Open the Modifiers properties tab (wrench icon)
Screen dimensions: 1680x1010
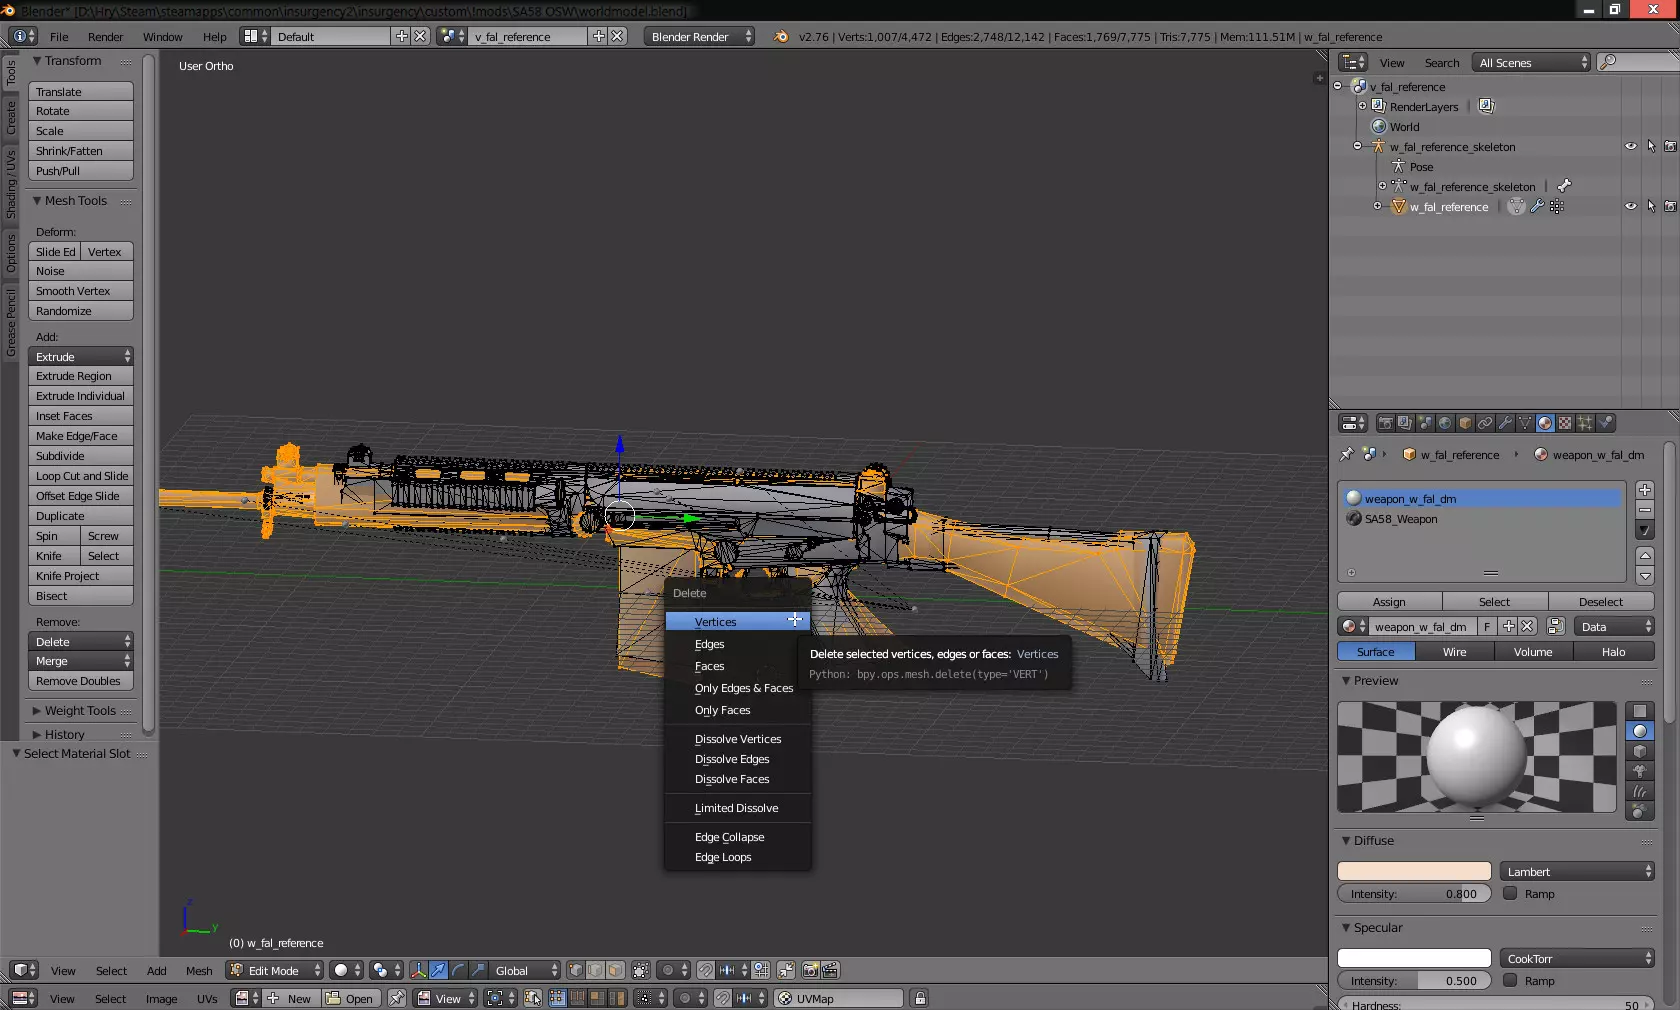click(x=1505, y=423)
